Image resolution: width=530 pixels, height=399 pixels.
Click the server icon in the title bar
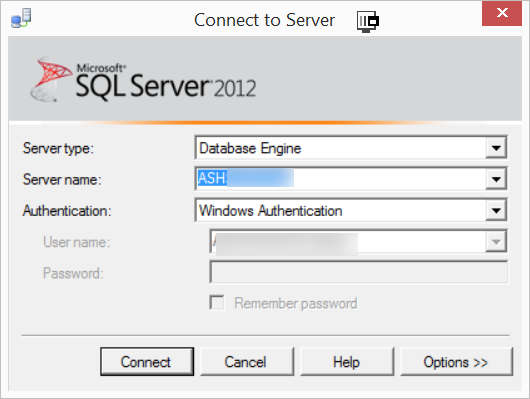point(21,18)
